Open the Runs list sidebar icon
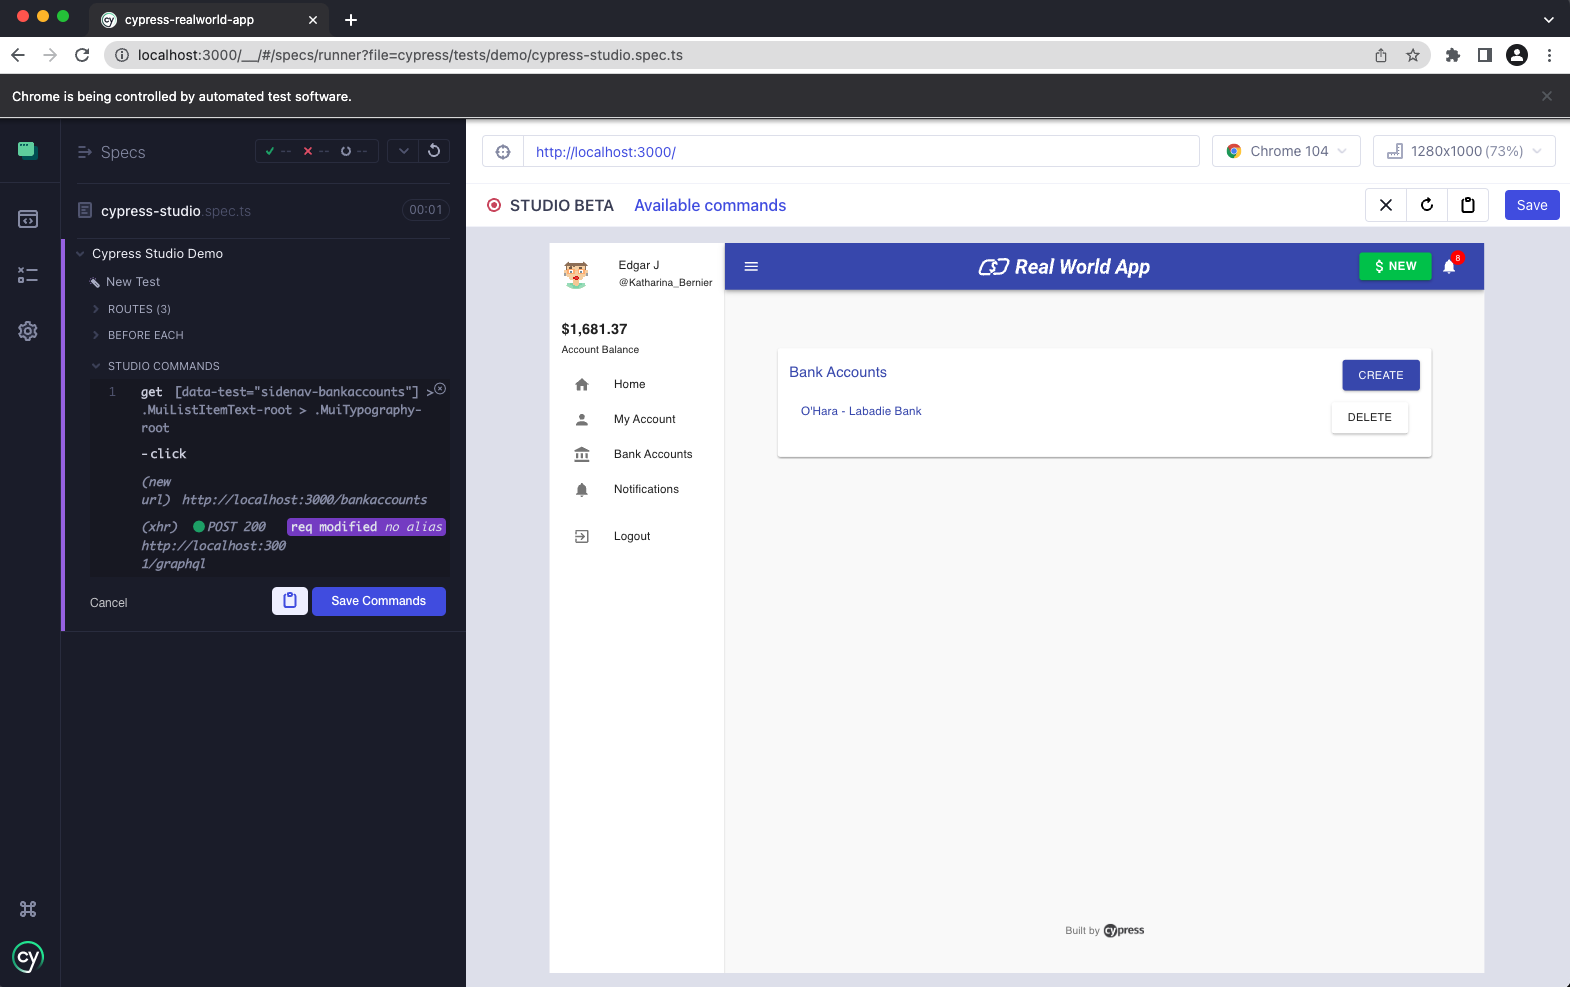 pyautogui.click(x=28, y=275)
